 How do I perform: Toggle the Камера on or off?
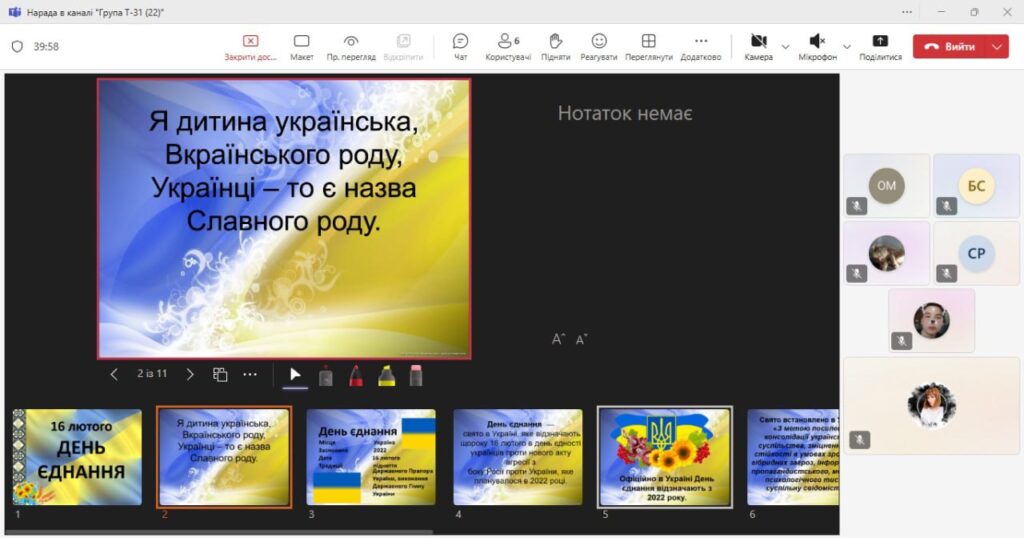(758, 45)
